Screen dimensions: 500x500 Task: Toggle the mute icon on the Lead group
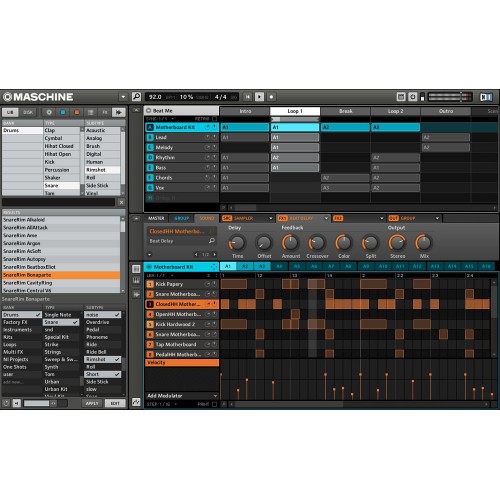[x=207, y=137]
